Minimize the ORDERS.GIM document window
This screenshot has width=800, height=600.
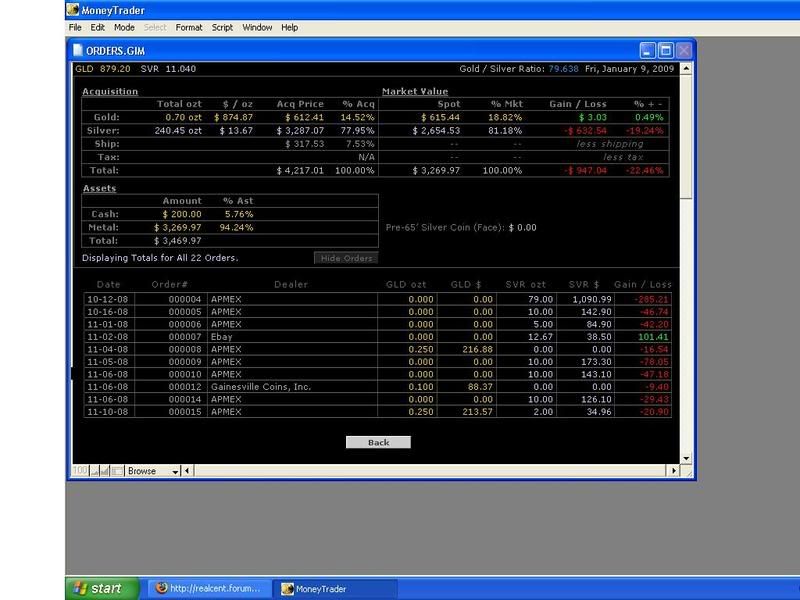(x=649, y=49)
